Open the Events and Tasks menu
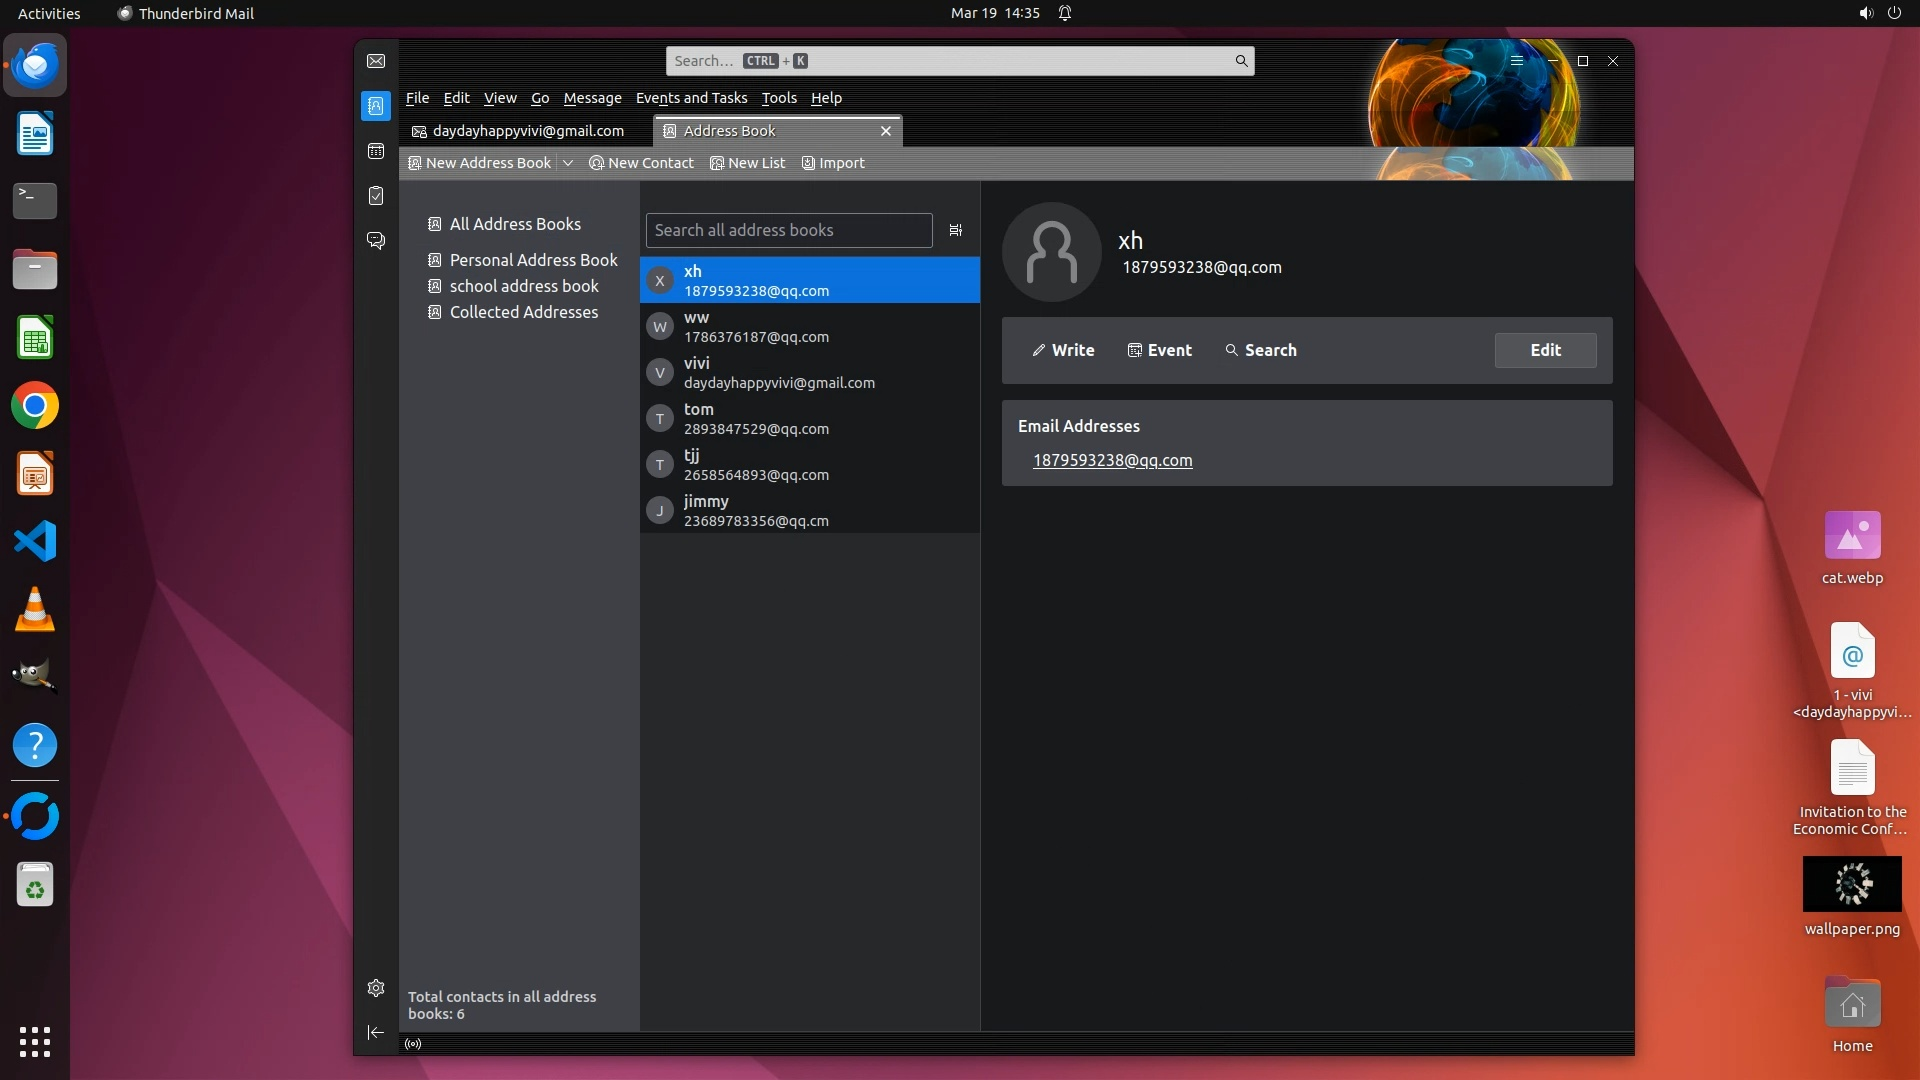 click(x=691, y=98)
